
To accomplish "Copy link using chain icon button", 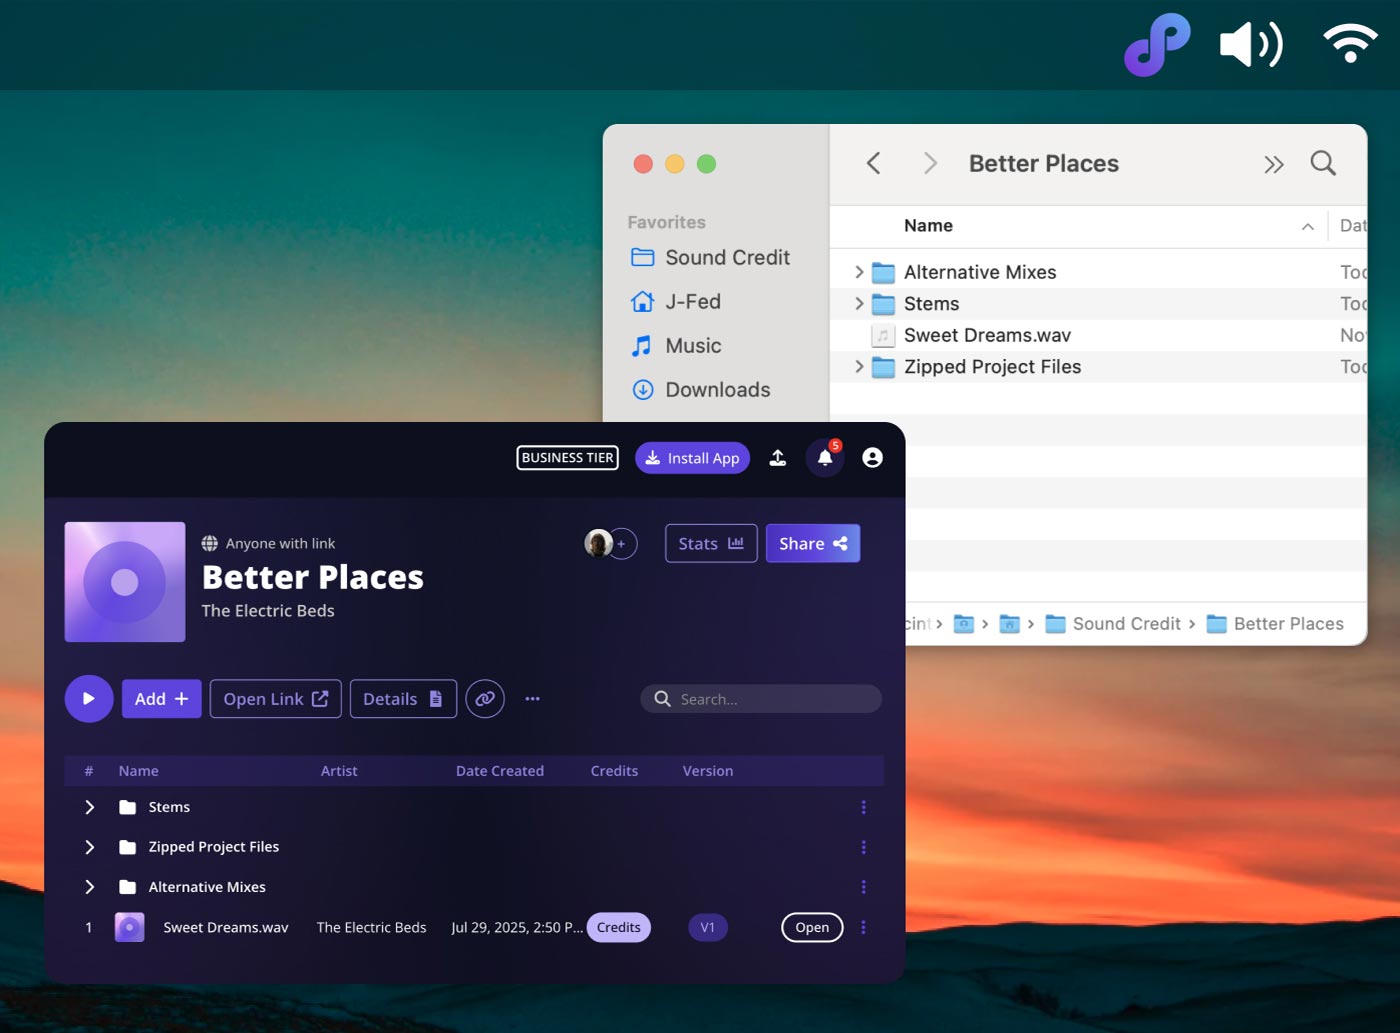I will (485, 699).
